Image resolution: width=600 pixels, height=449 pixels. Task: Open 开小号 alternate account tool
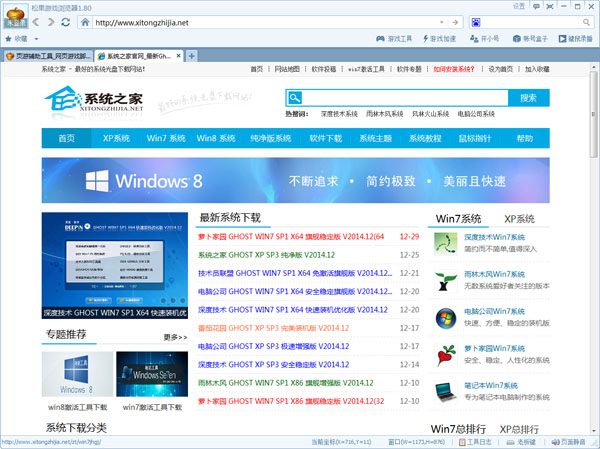tap(484, 39)
